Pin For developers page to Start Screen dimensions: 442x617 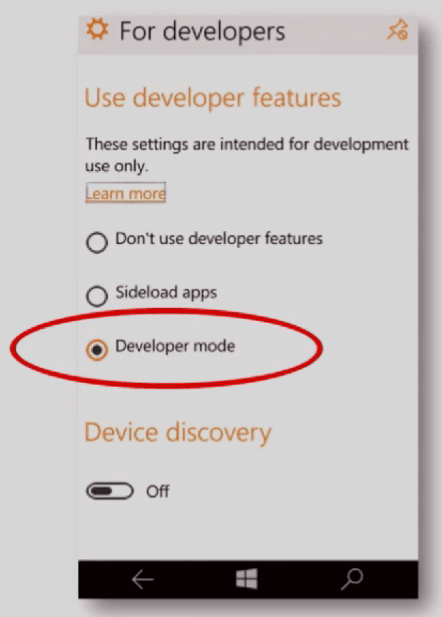coord(398,30)
